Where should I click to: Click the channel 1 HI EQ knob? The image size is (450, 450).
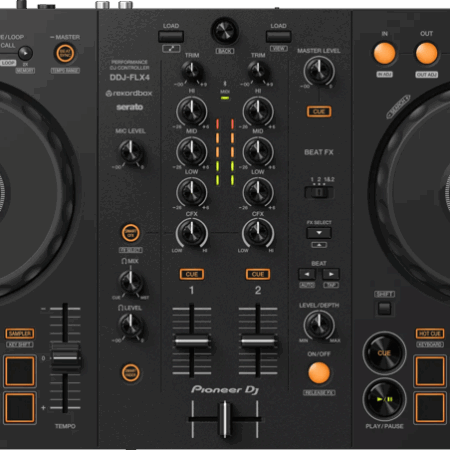(192, 111)
